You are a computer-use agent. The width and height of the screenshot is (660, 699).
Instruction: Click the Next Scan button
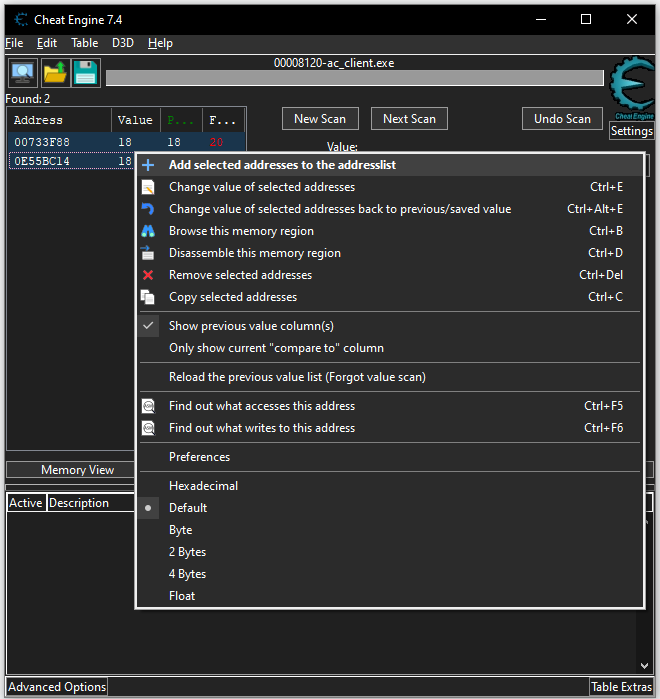click(409, 119)
